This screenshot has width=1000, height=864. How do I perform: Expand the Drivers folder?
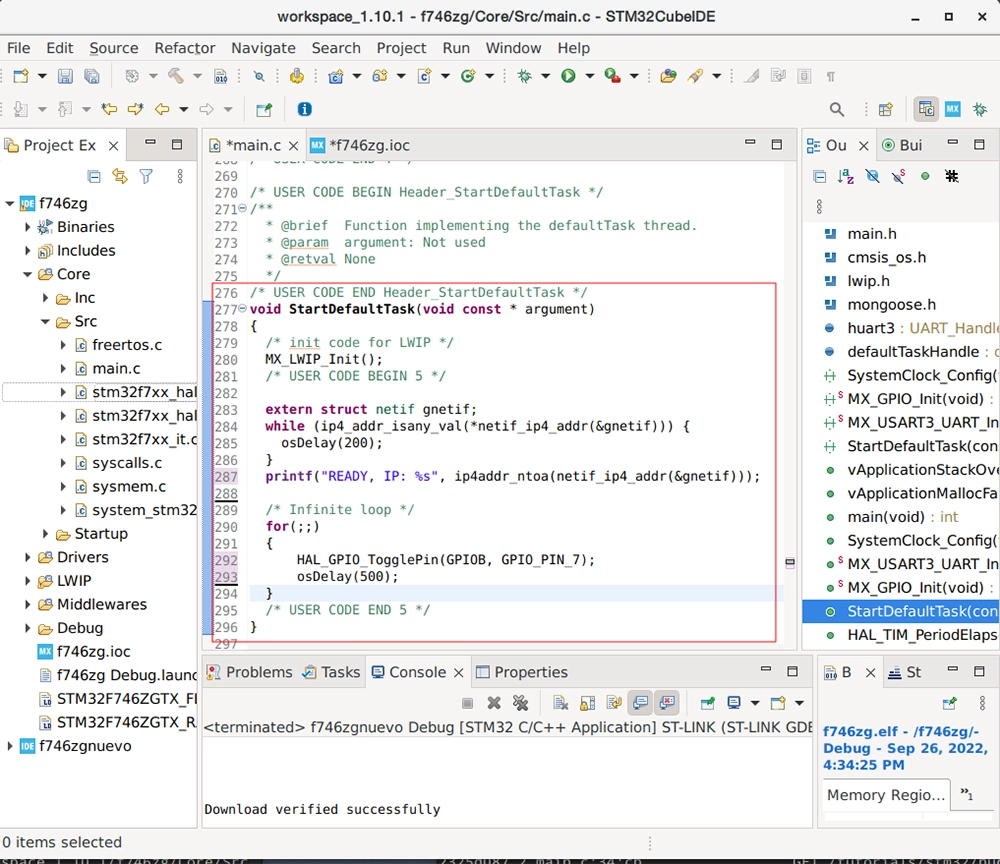(x=29, y=557)
